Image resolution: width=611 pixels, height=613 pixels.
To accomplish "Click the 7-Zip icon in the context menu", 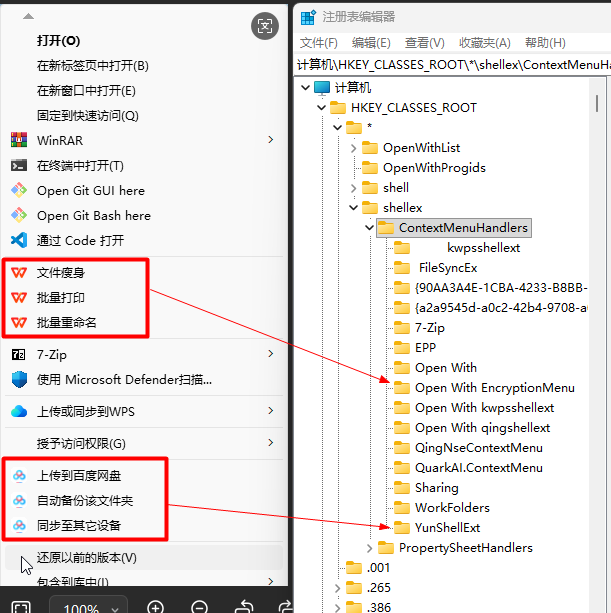I will [x=18, y=355].
